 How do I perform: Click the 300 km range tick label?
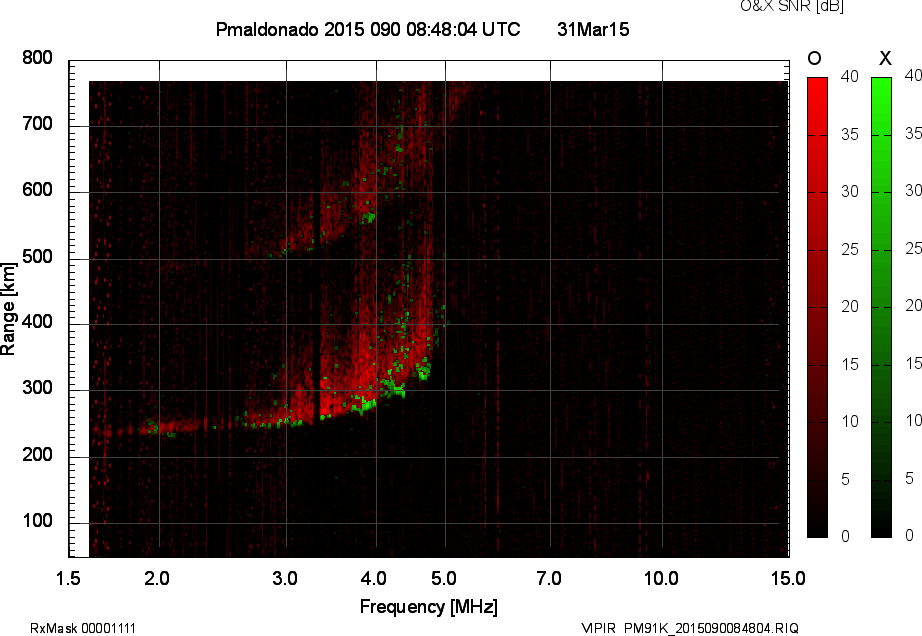(37, 388)
